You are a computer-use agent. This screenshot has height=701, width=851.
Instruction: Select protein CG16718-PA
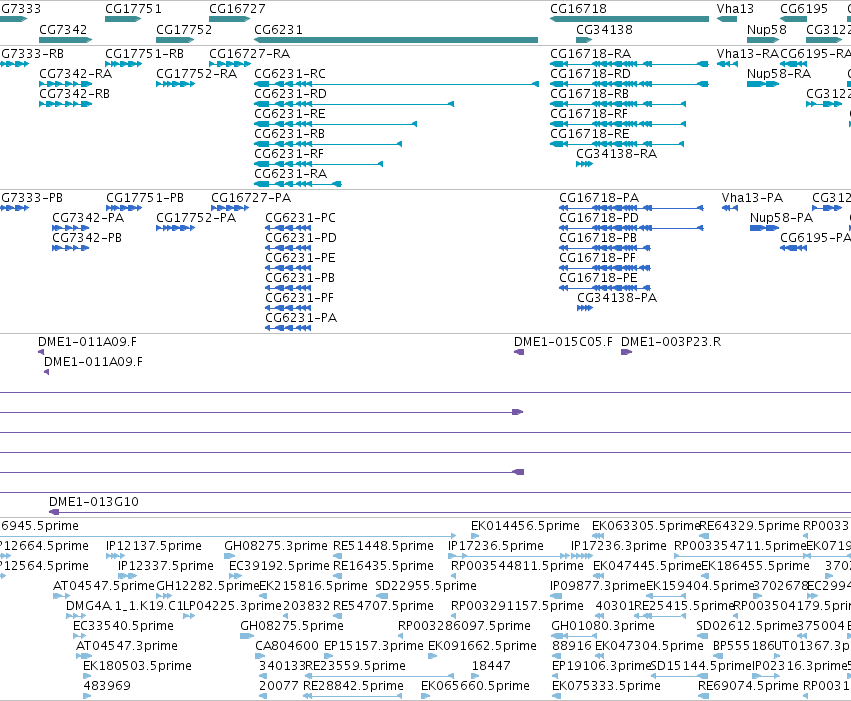tap(599, 198)
